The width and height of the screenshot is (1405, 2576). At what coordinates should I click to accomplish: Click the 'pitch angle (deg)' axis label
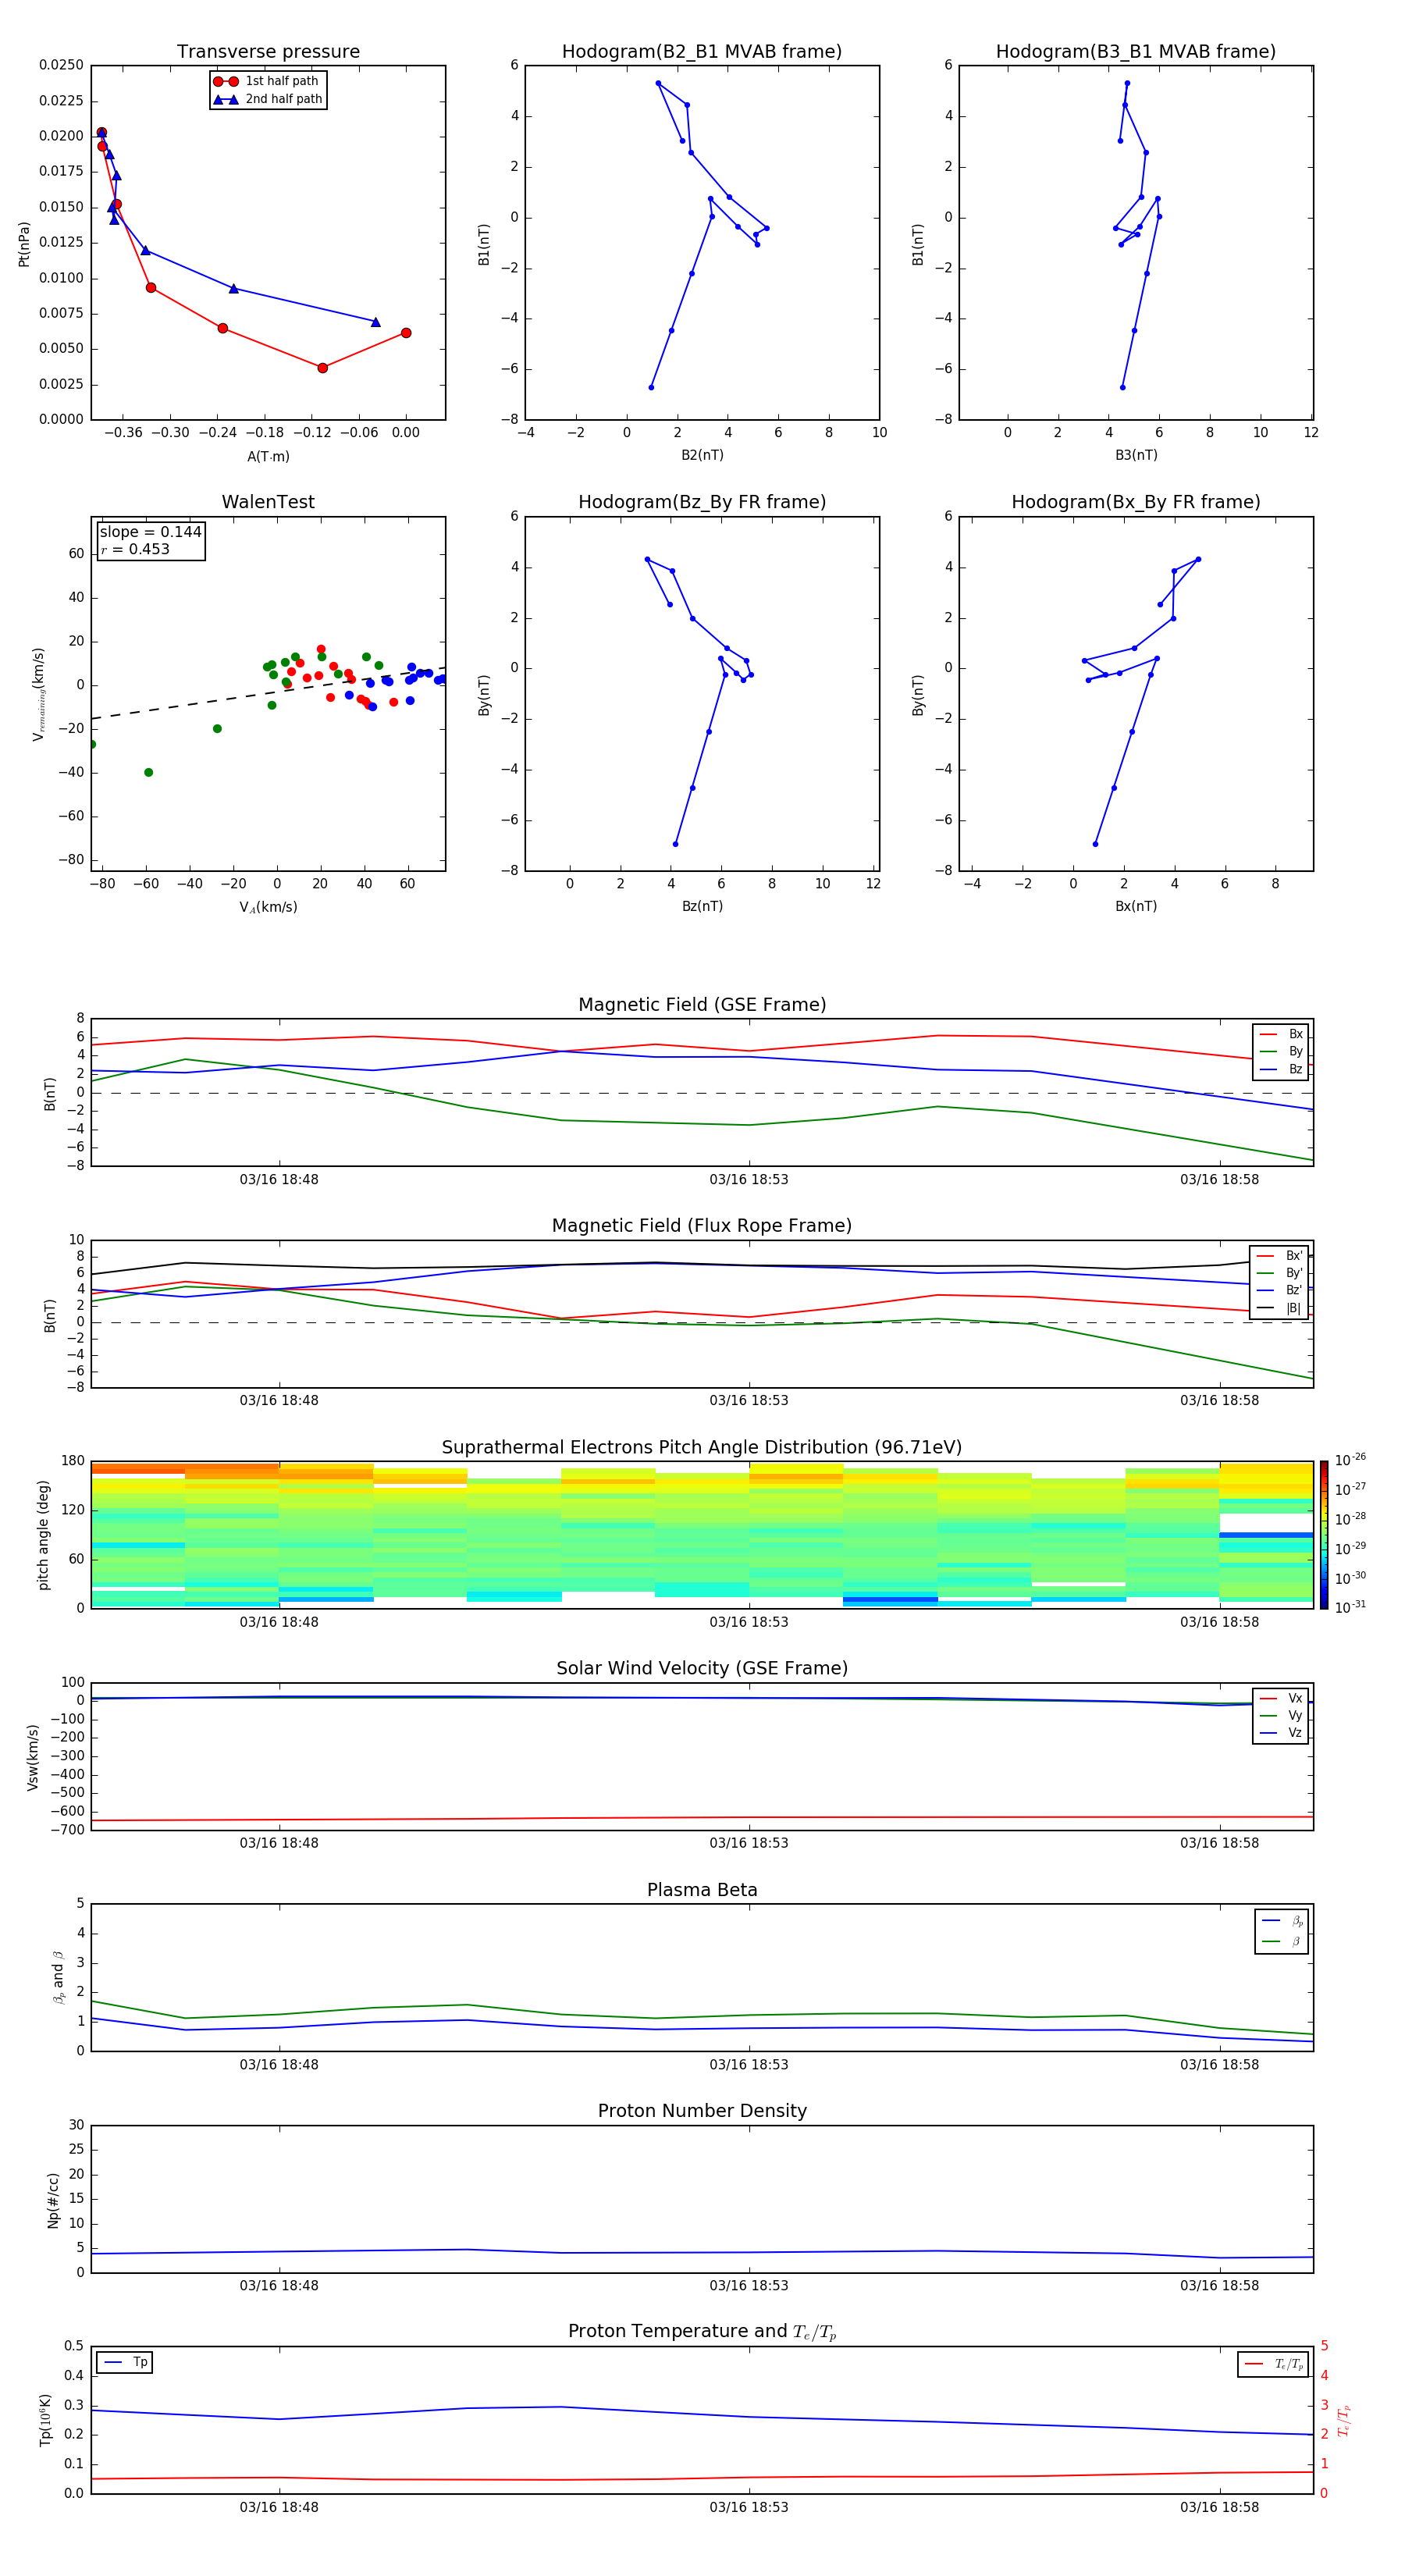pos(43,1535)
